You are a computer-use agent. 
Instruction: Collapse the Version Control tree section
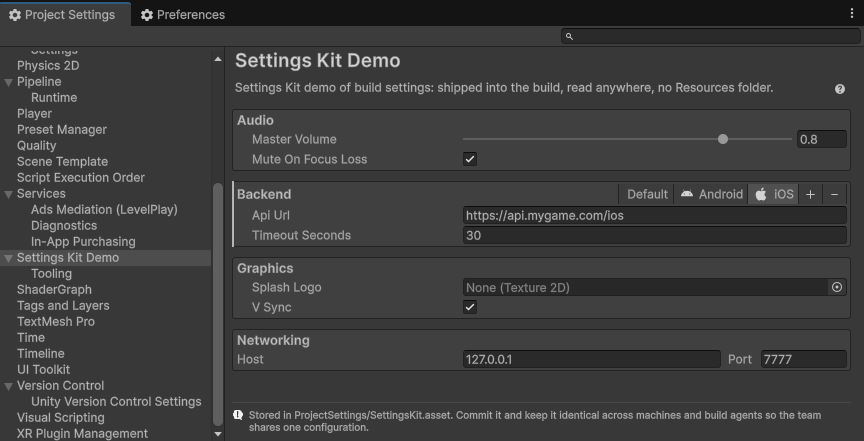[8, 386]
